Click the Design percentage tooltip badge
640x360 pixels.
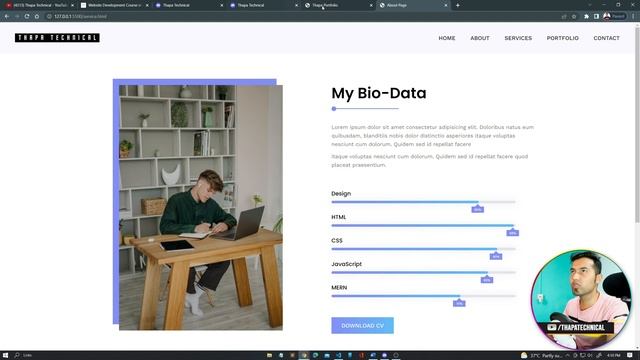(x=478, y=209)
